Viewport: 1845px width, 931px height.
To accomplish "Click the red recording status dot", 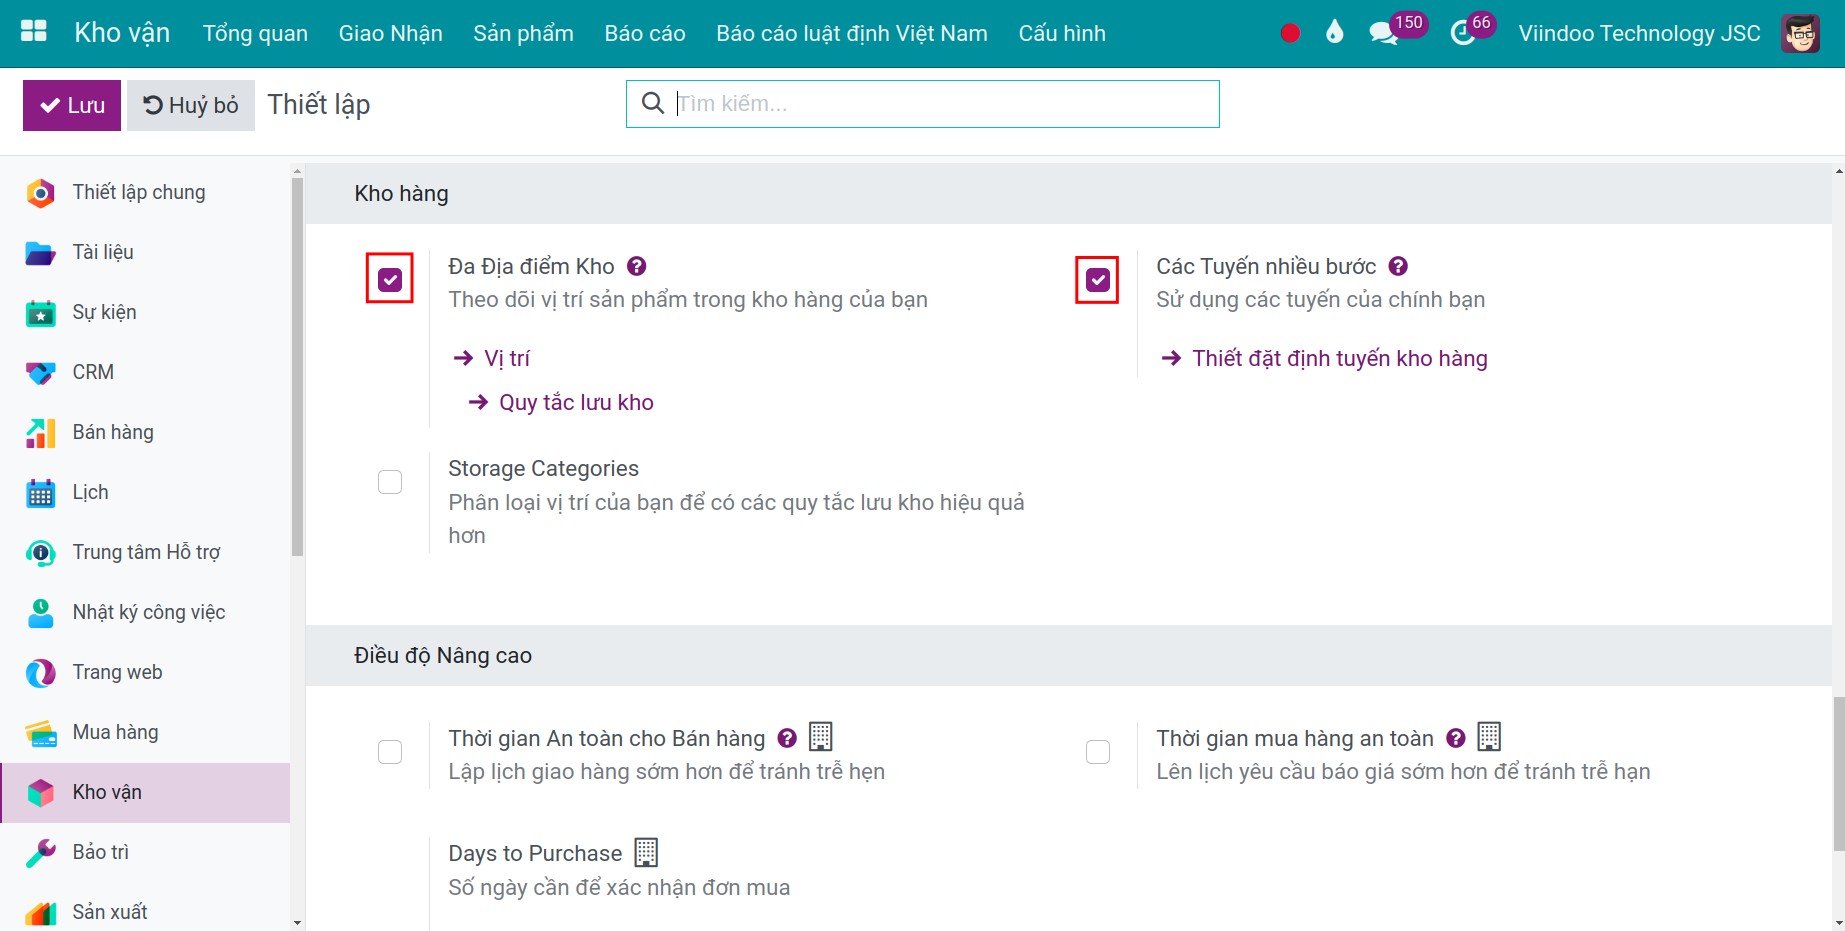I will [x=1290, y=33].
